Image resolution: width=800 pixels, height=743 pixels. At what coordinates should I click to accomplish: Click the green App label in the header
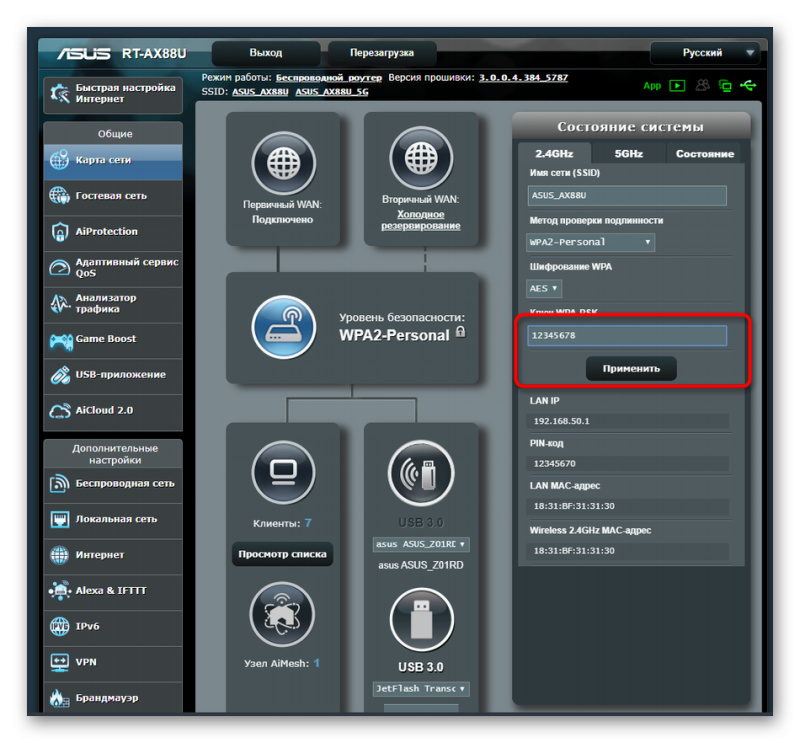[652, 86]
